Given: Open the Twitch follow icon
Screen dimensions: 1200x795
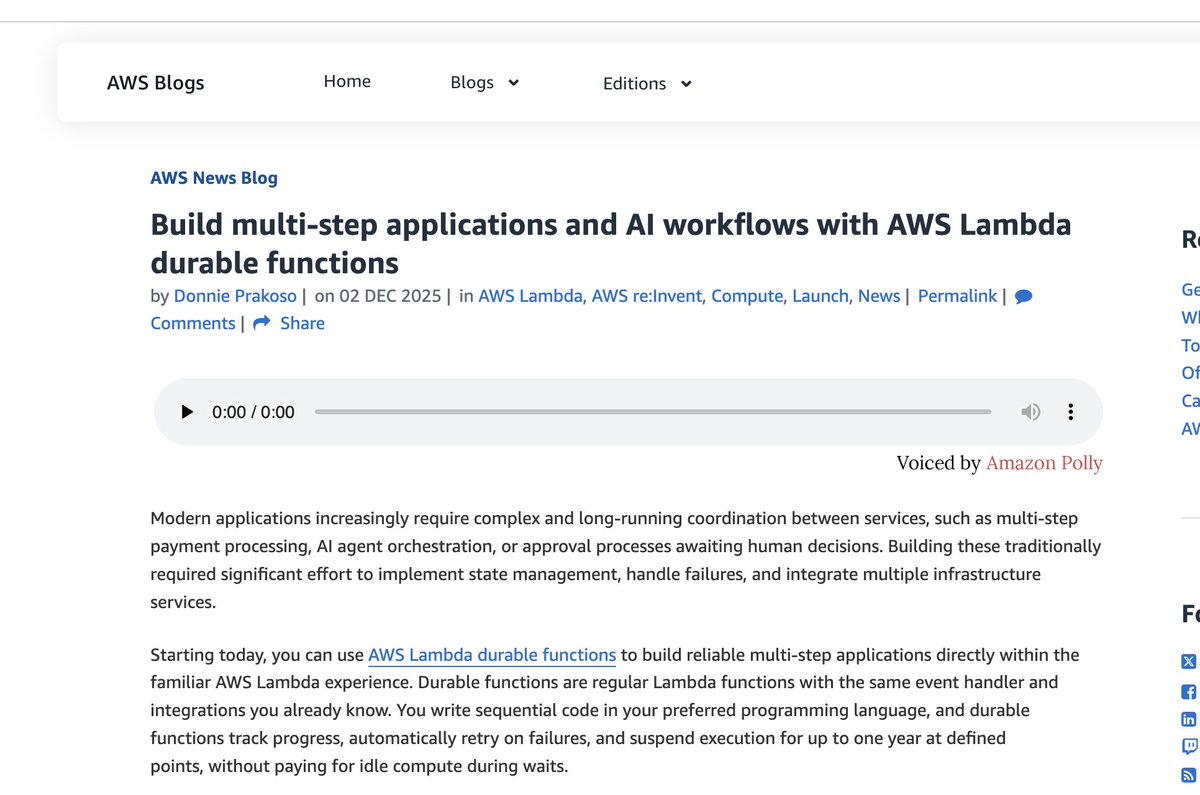Looking at the screenshot, I should [x=1188, y=746].
